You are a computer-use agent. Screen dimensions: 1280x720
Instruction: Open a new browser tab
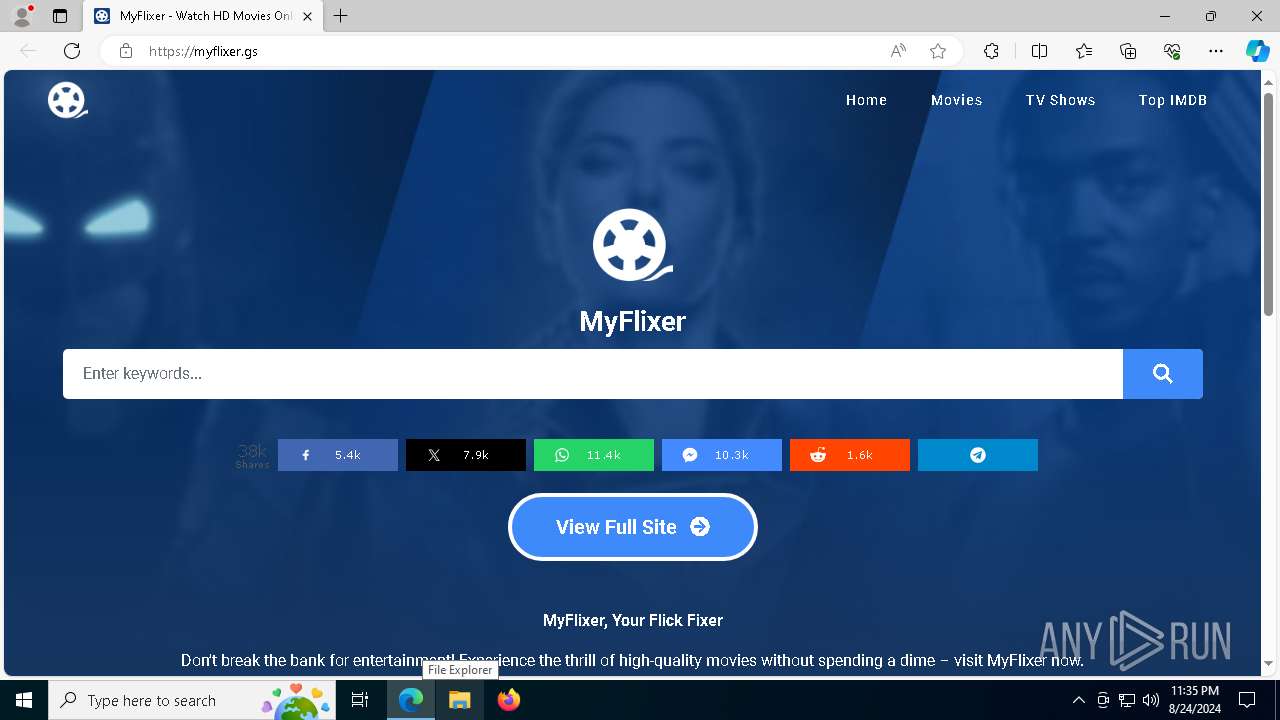coord(341,16)
